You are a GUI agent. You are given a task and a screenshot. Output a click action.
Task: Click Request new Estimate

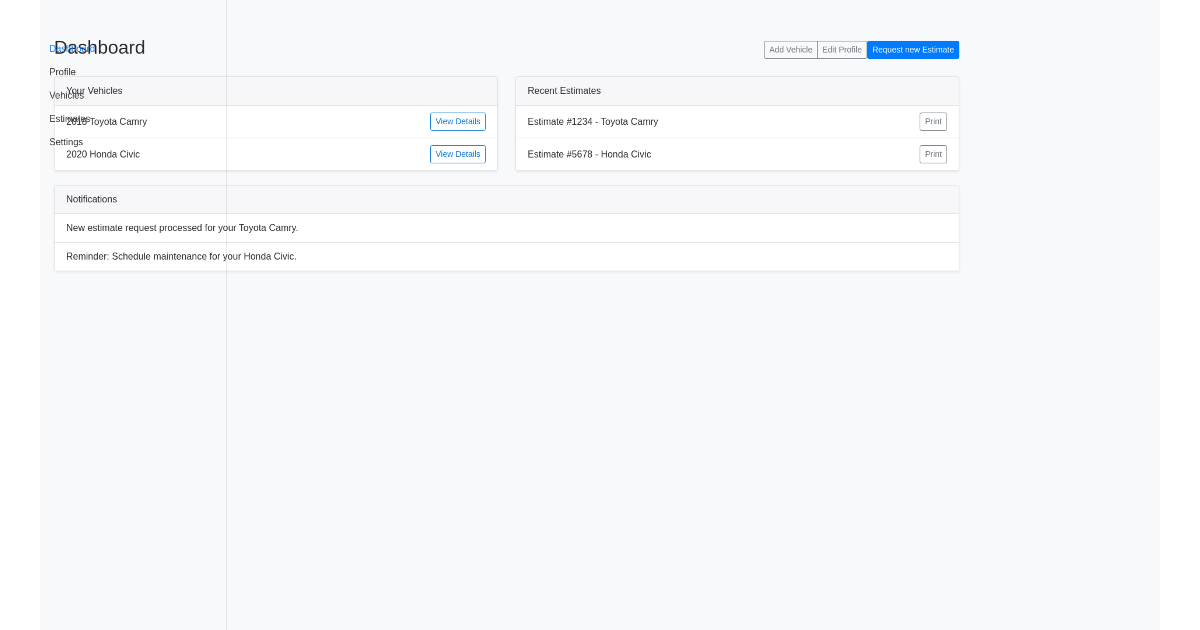tap(912, 49)
